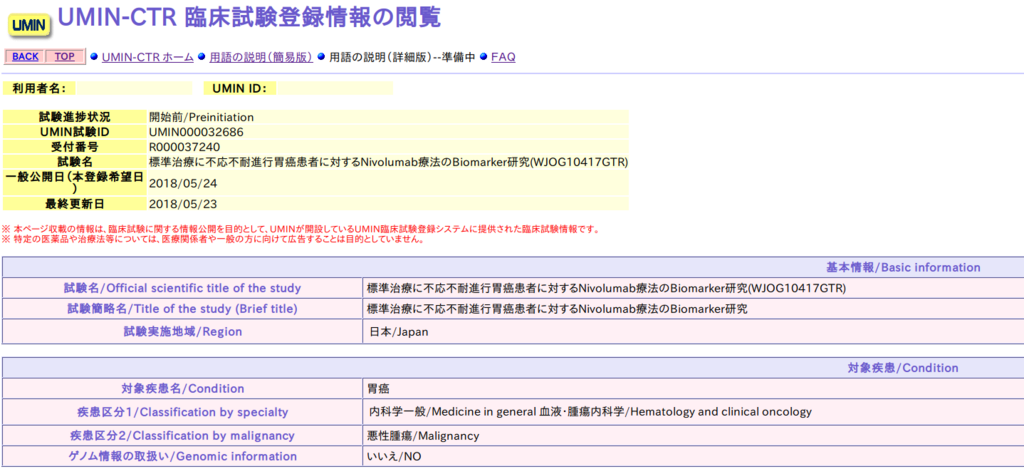Screen dimensions: 1024x474
Task: Click the BACK button
Action: click(x=25, y=57)
